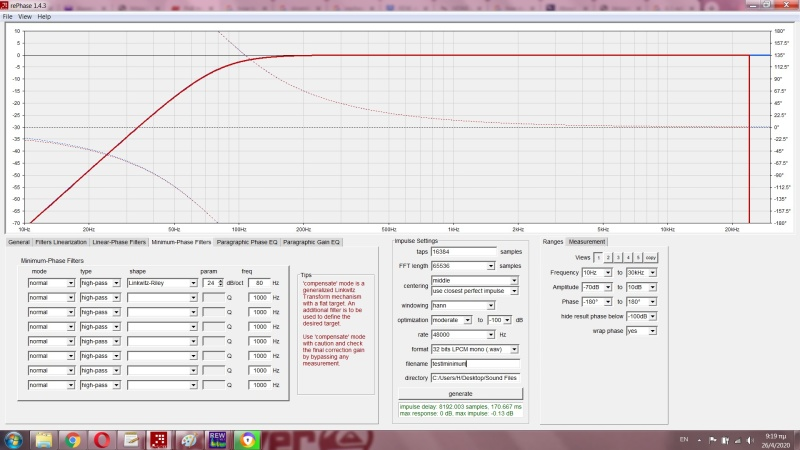Launch Google Chrome from the taskbar
Image resolution: width=800 pixels, height=450 pixels.
pos(73,439)
